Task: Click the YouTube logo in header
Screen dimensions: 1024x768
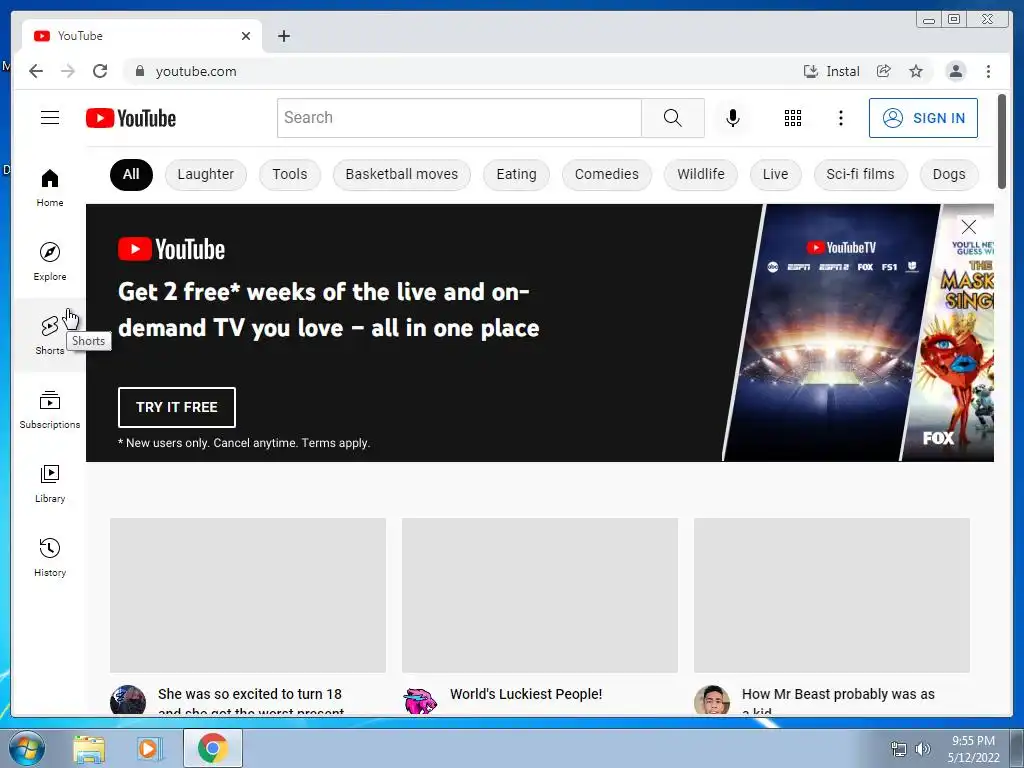Action: [131, 118]
